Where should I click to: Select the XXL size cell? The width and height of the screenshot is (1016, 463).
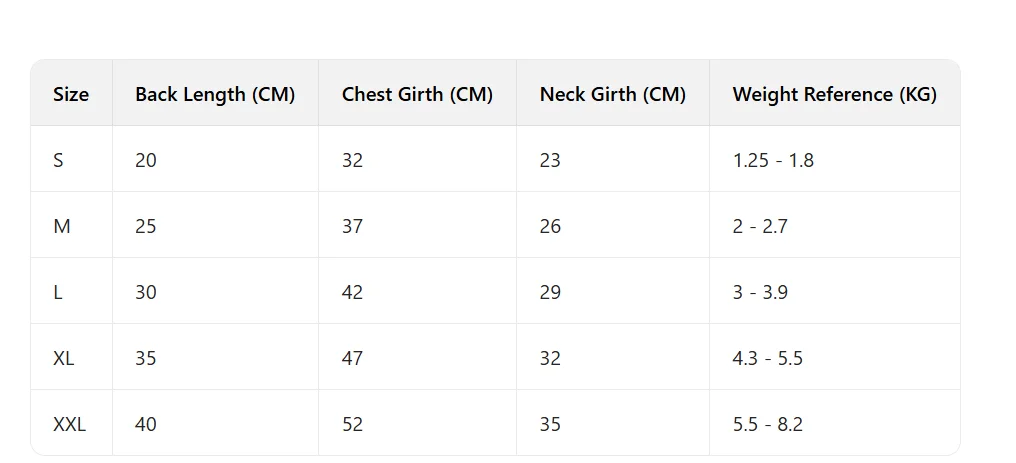click(x=70, y=424)
